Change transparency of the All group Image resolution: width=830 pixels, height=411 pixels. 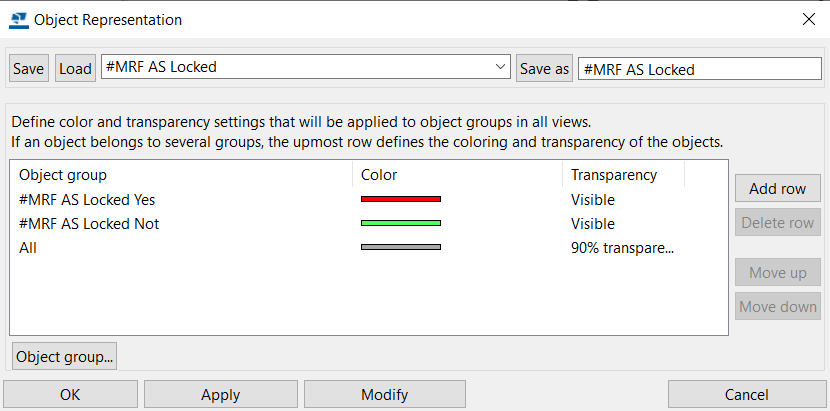point(622,247)
